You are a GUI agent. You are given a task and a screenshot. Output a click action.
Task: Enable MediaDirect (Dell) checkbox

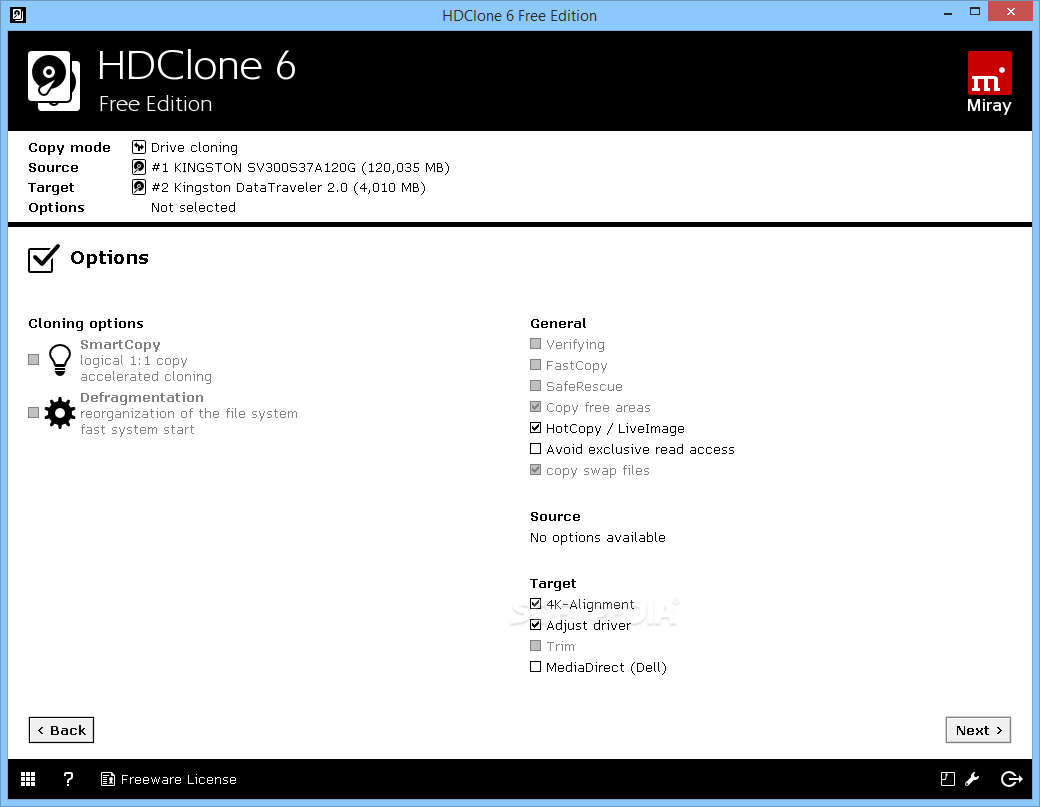(x=535, y=666)
